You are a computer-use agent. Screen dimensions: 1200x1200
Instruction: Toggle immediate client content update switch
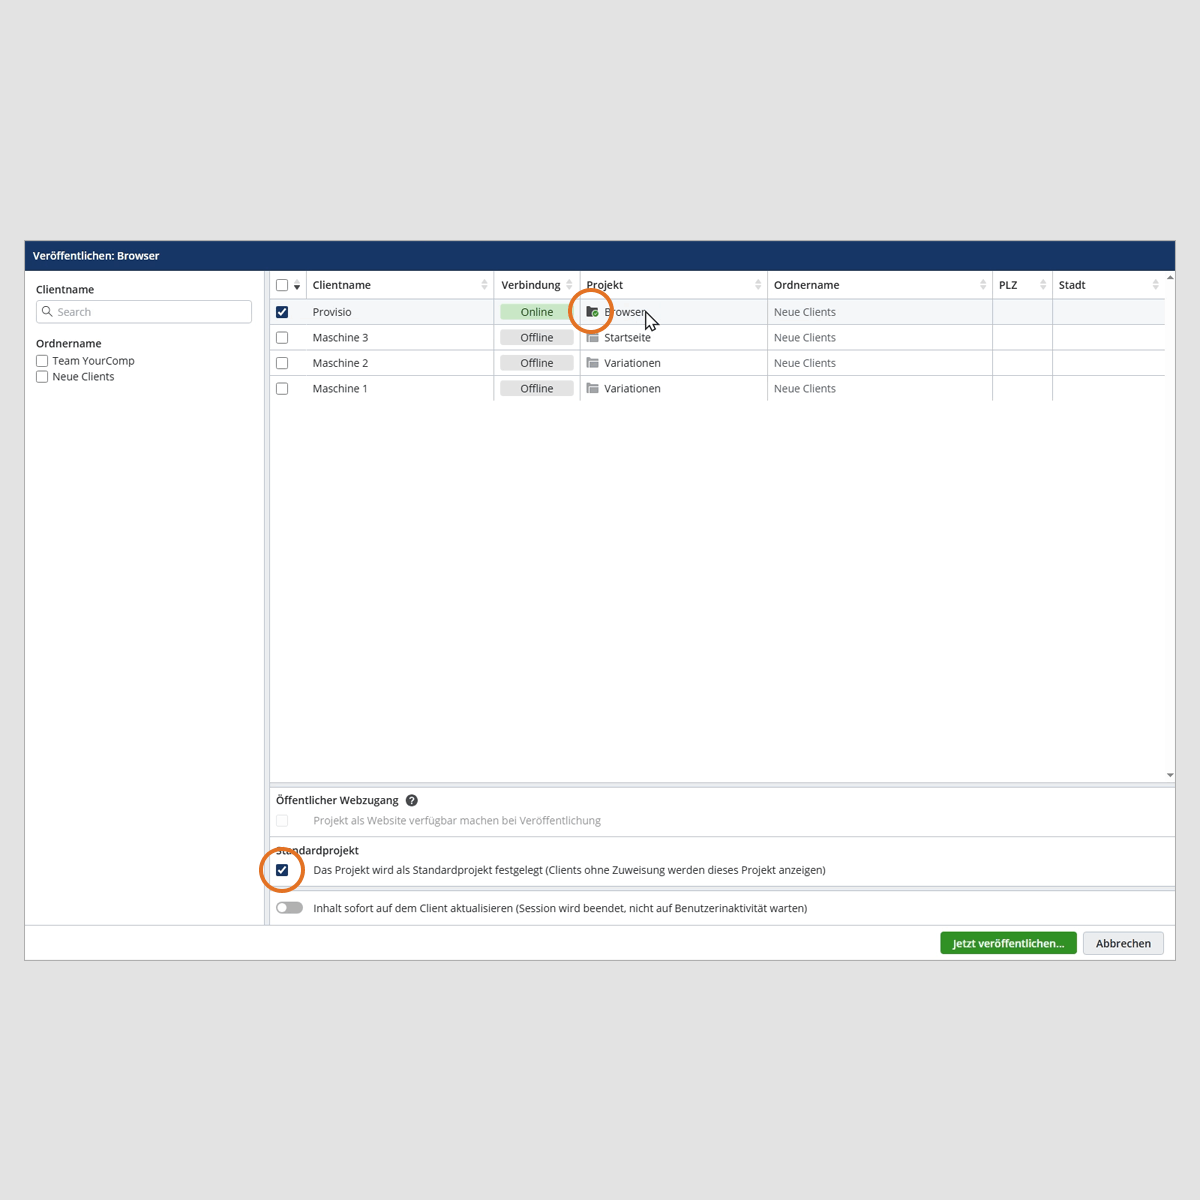coord(289,908)
